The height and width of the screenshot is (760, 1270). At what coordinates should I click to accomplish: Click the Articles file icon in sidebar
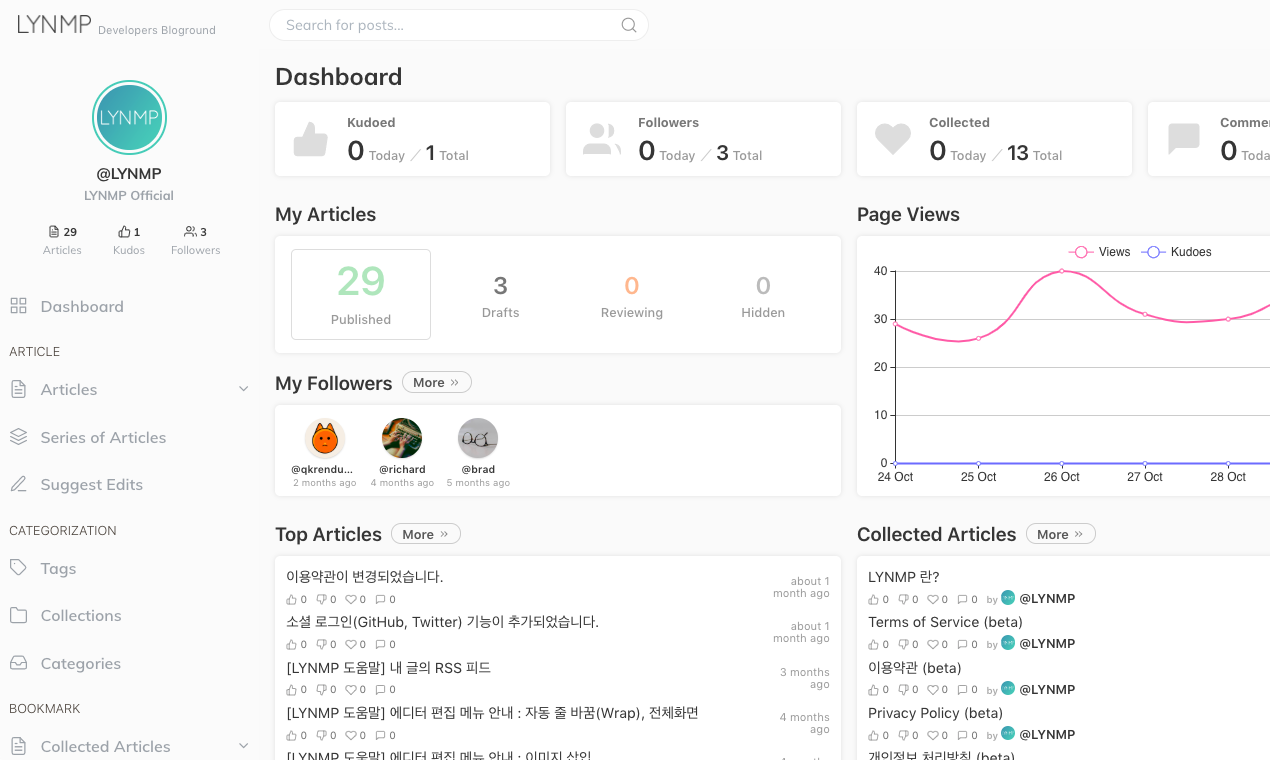tap(18, 389)
